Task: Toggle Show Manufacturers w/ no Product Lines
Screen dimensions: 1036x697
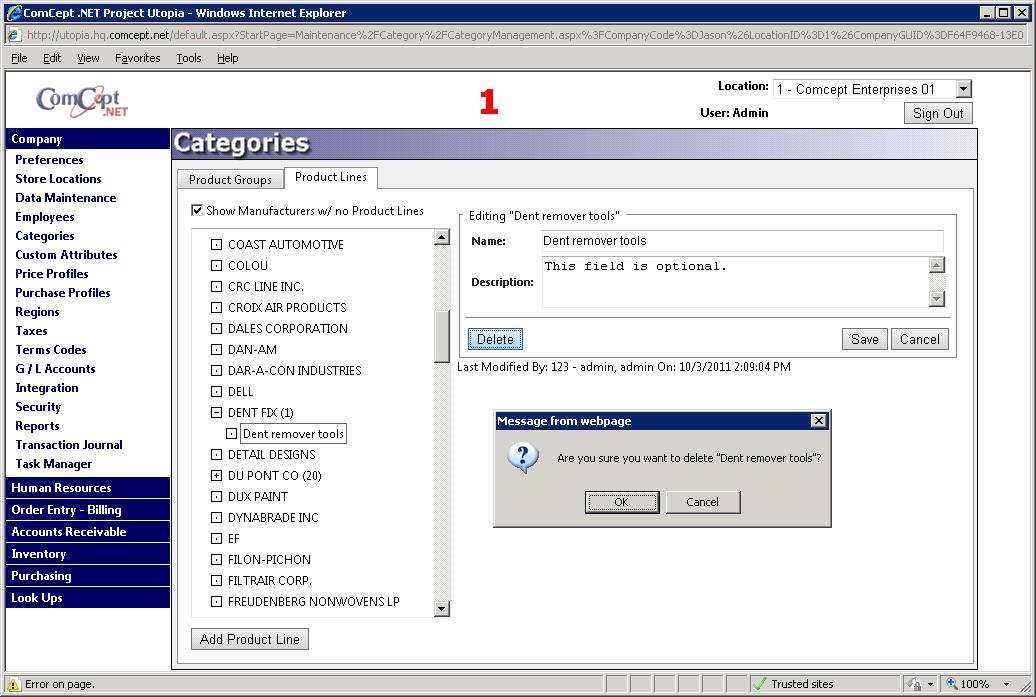Action: (197, 211)
